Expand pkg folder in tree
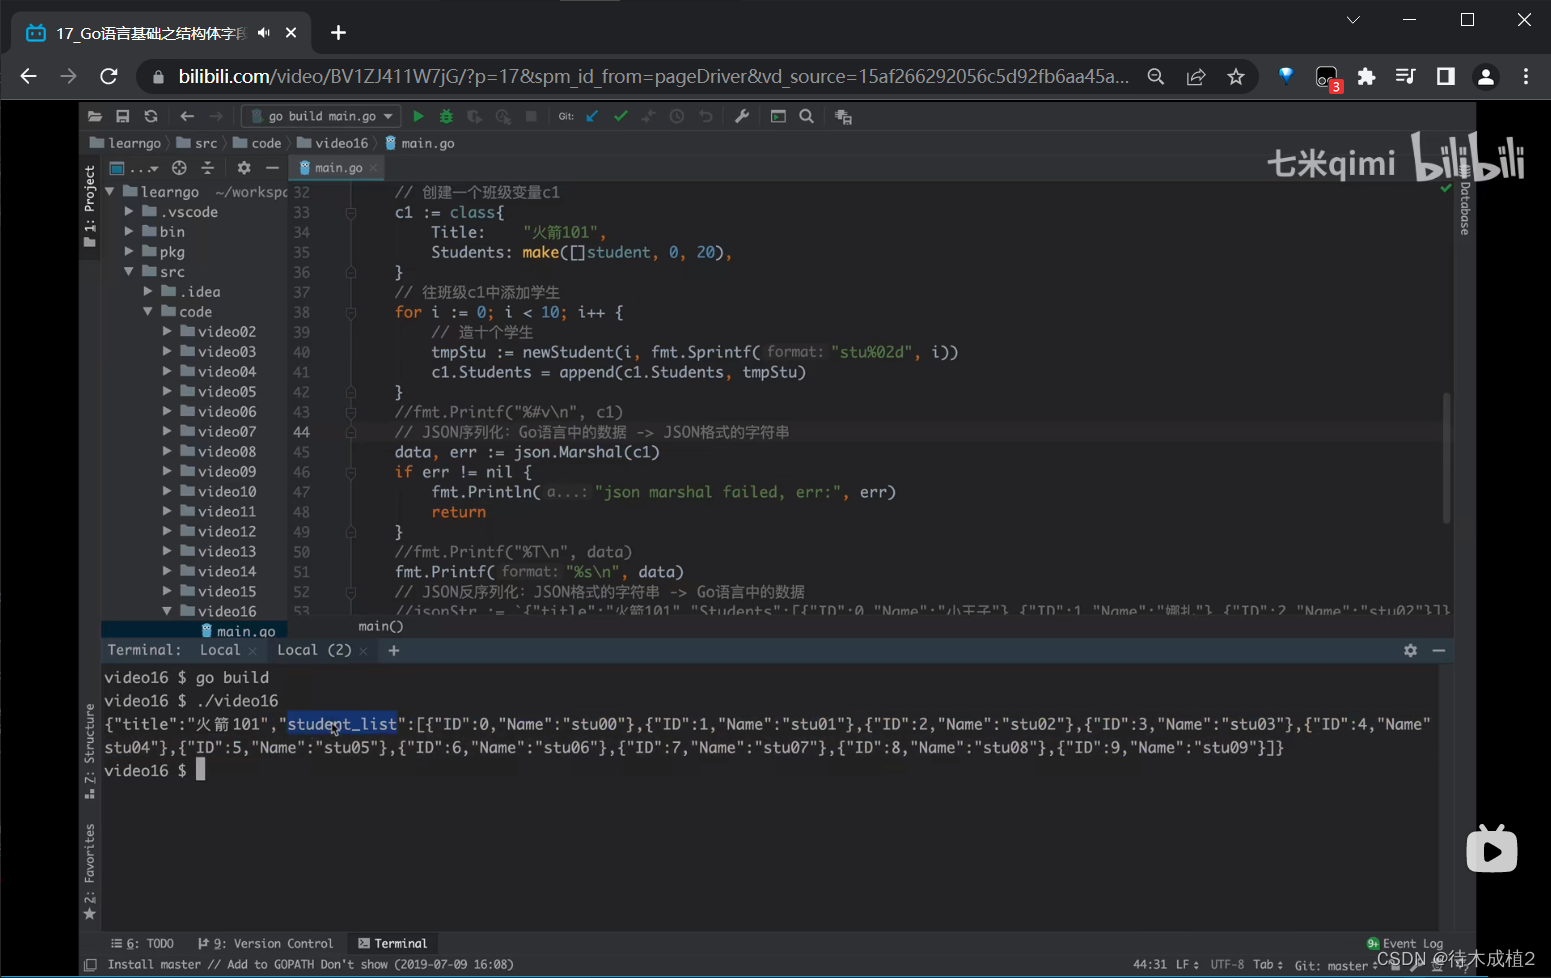 pos(128,251)
